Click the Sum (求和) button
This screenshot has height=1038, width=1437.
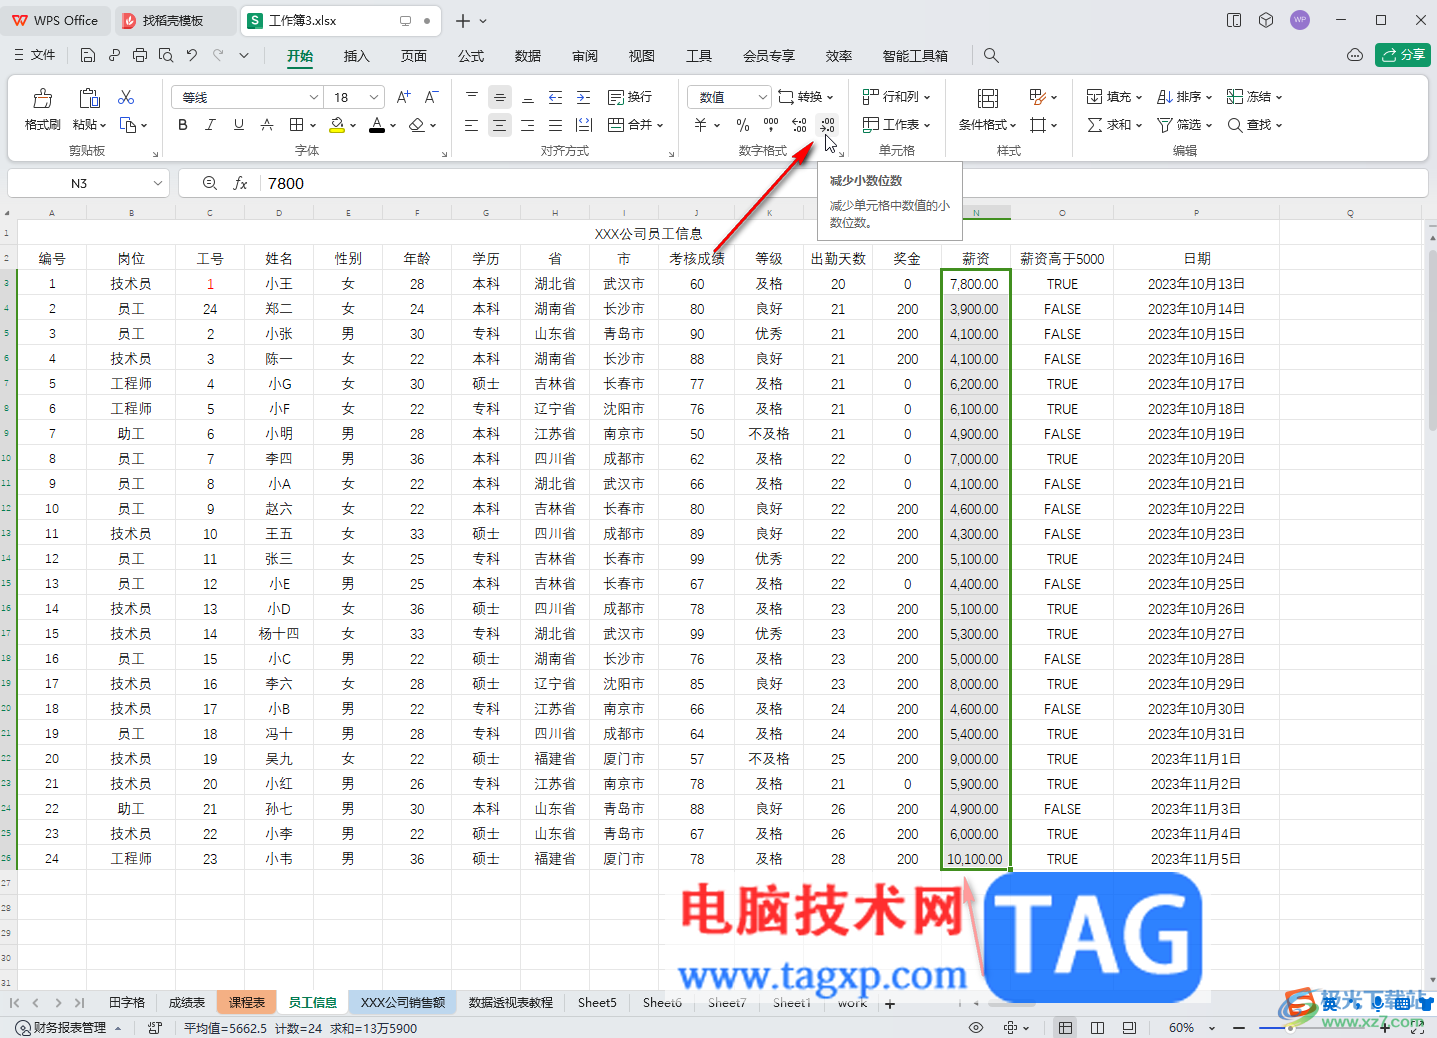[1114, 125]
